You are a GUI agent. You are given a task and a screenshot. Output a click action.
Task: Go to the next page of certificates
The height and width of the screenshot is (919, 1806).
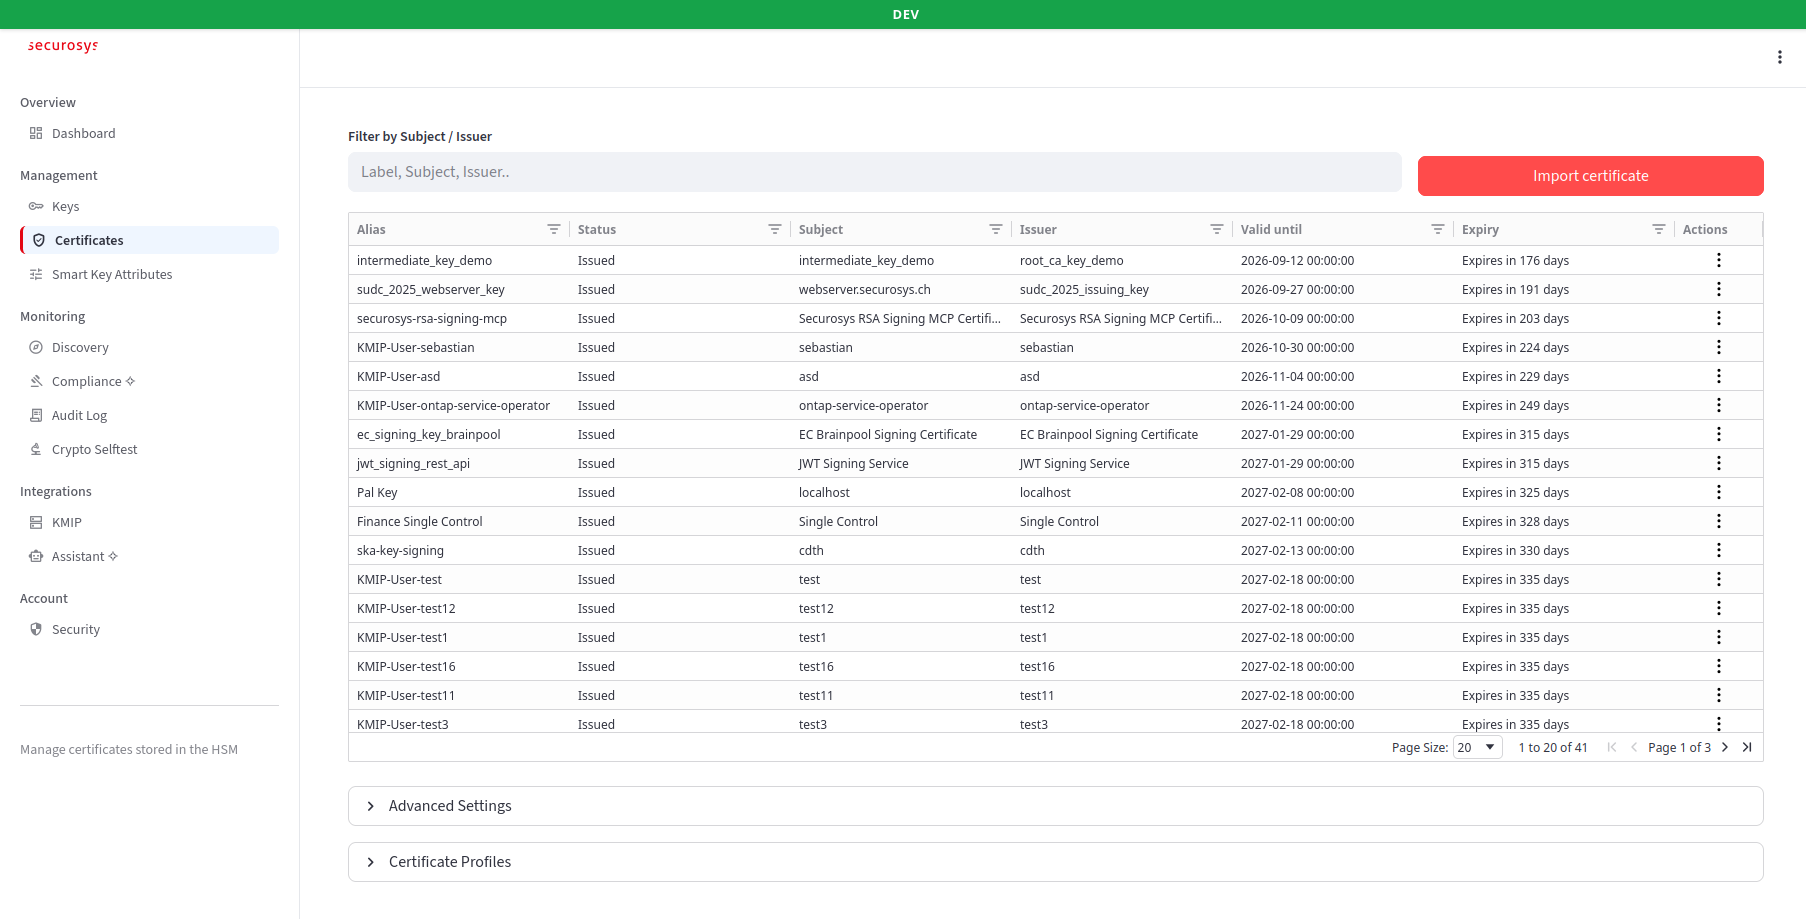point(1725,747)
